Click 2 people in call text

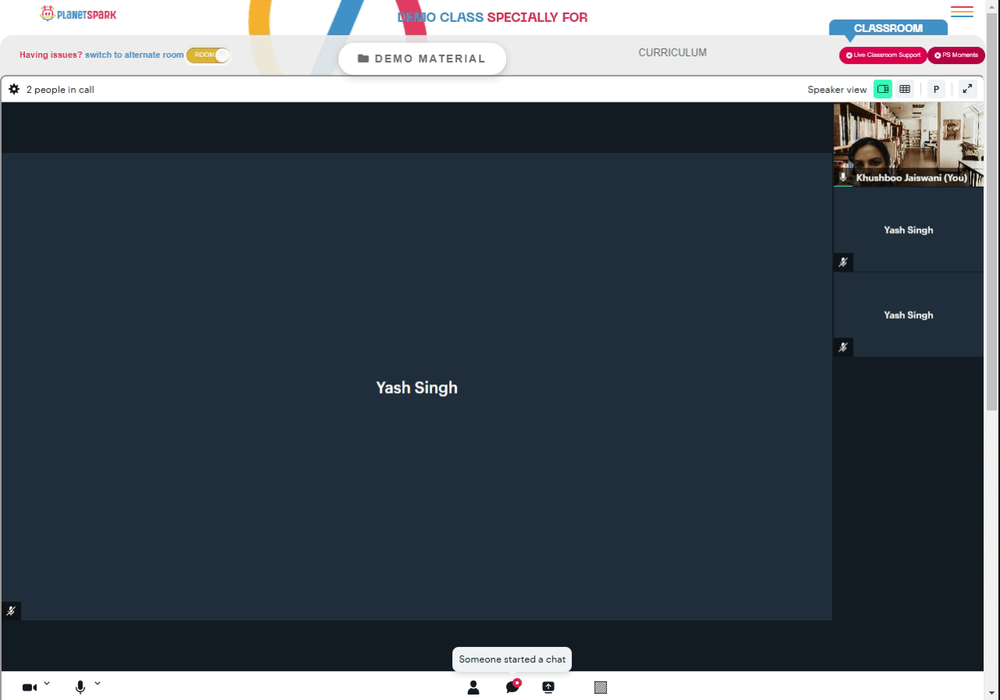click(x=61, y=90)
